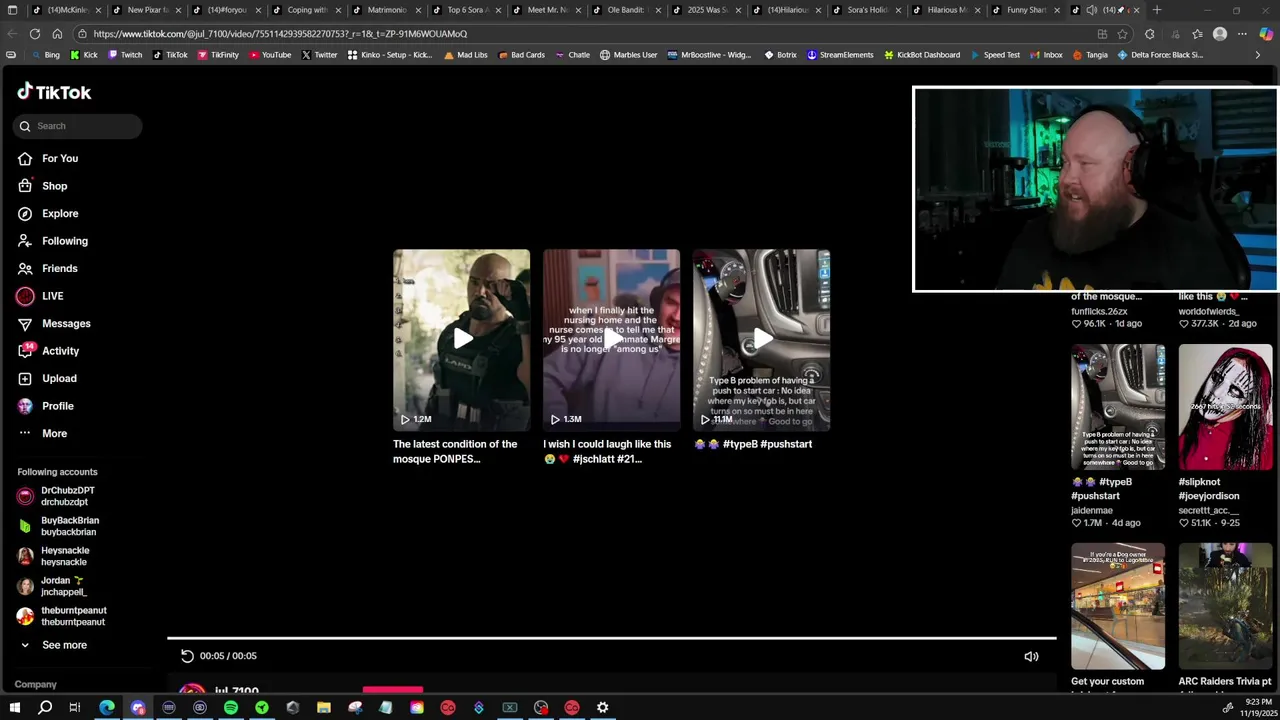Image resolution: width=1280 pixels, height=720 pixels.
Task: Click the jaidenmae author name
Action: 1091,510
